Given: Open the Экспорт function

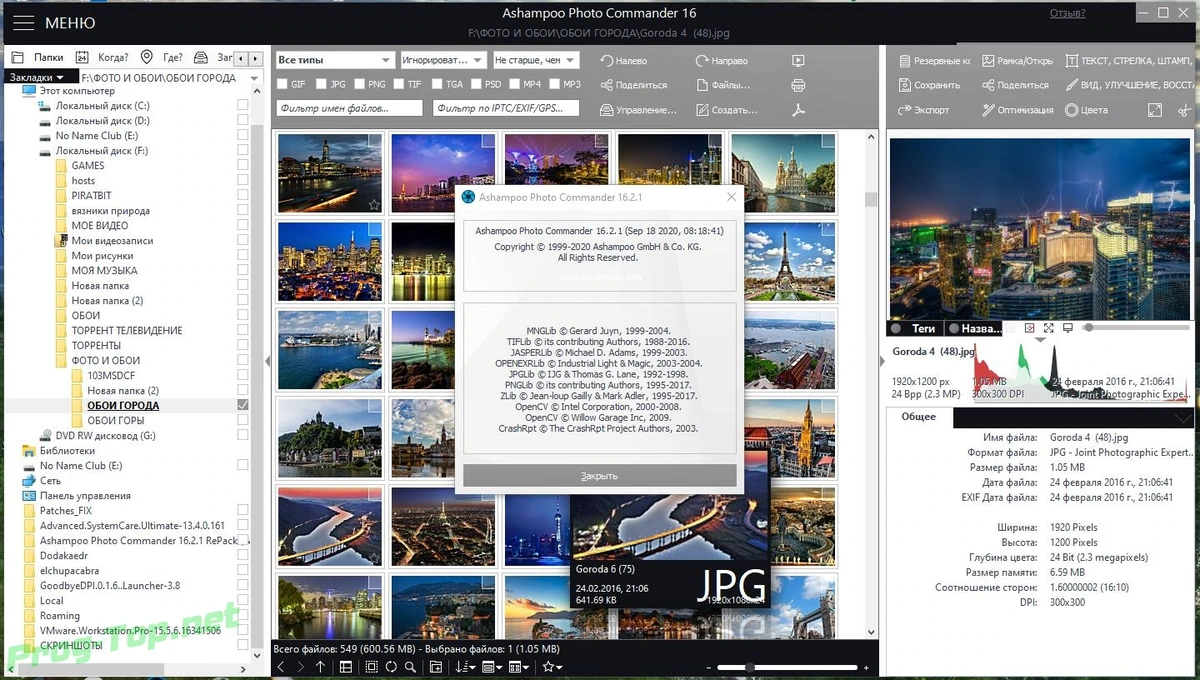Looking at the screenshot, I should tap(924, 110).
